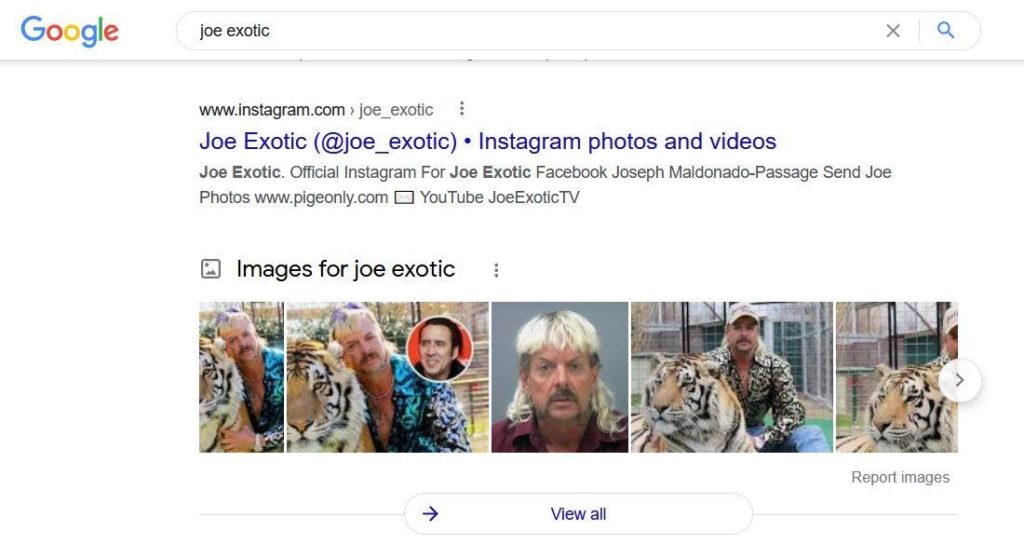The image size is (1024, 557).
Task: Click the magnifying glass search icon
Action: point(946,30)
